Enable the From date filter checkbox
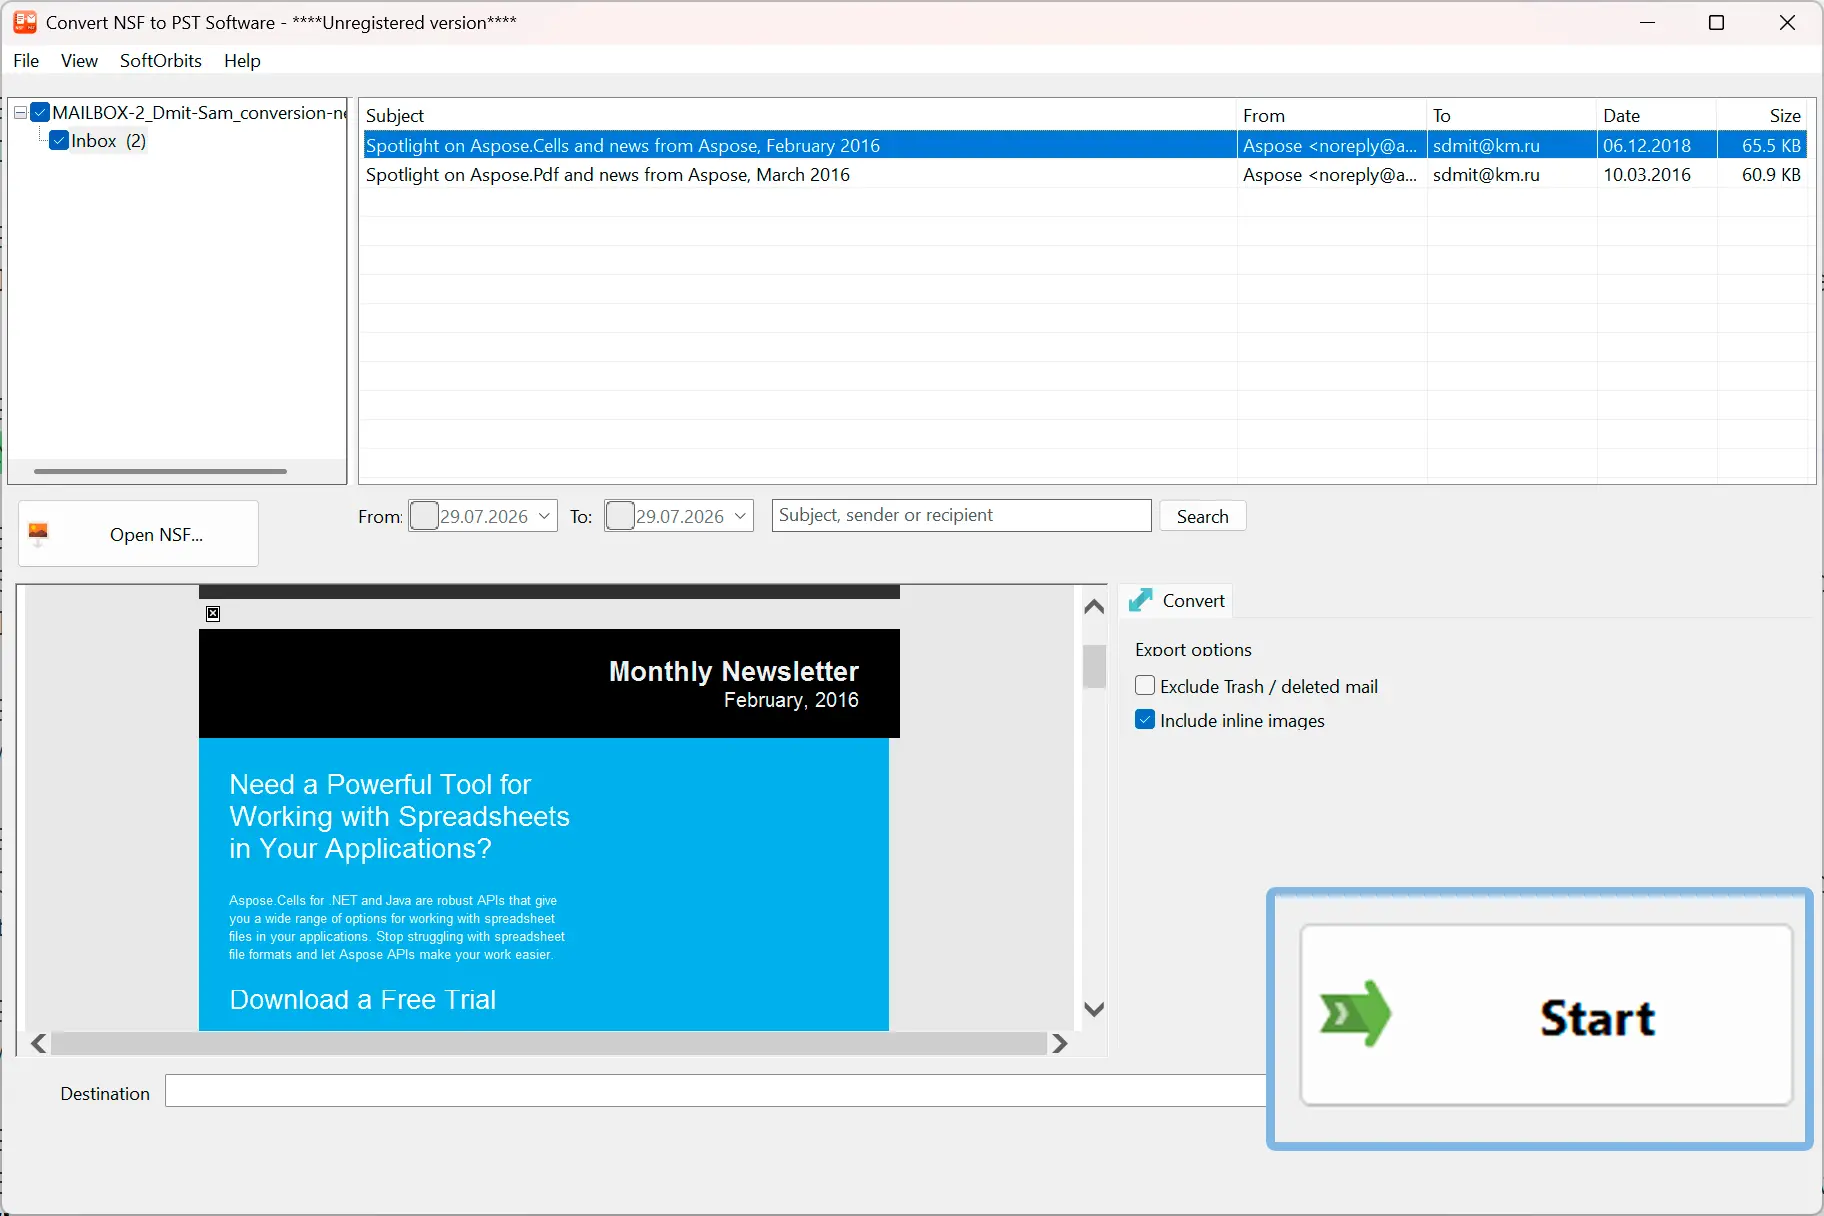Image resolution: width=1824 pixels, height=1216 pixels. pos(424,516)
